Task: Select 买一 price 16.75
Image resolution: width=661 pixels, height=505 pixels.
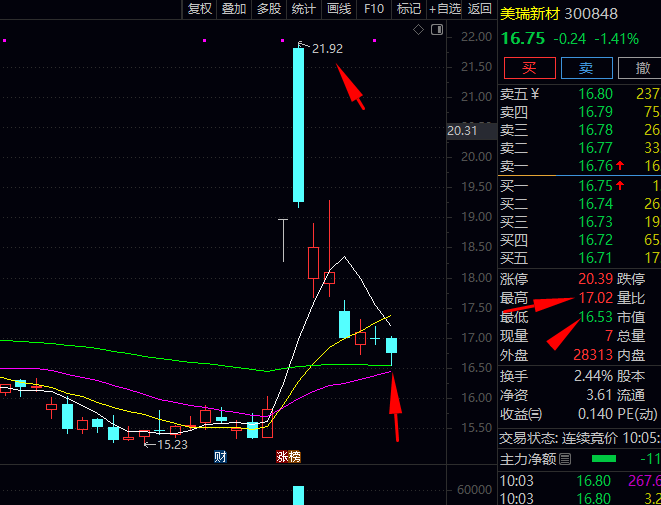Action: pyautogui.click(x=596, y=186)
